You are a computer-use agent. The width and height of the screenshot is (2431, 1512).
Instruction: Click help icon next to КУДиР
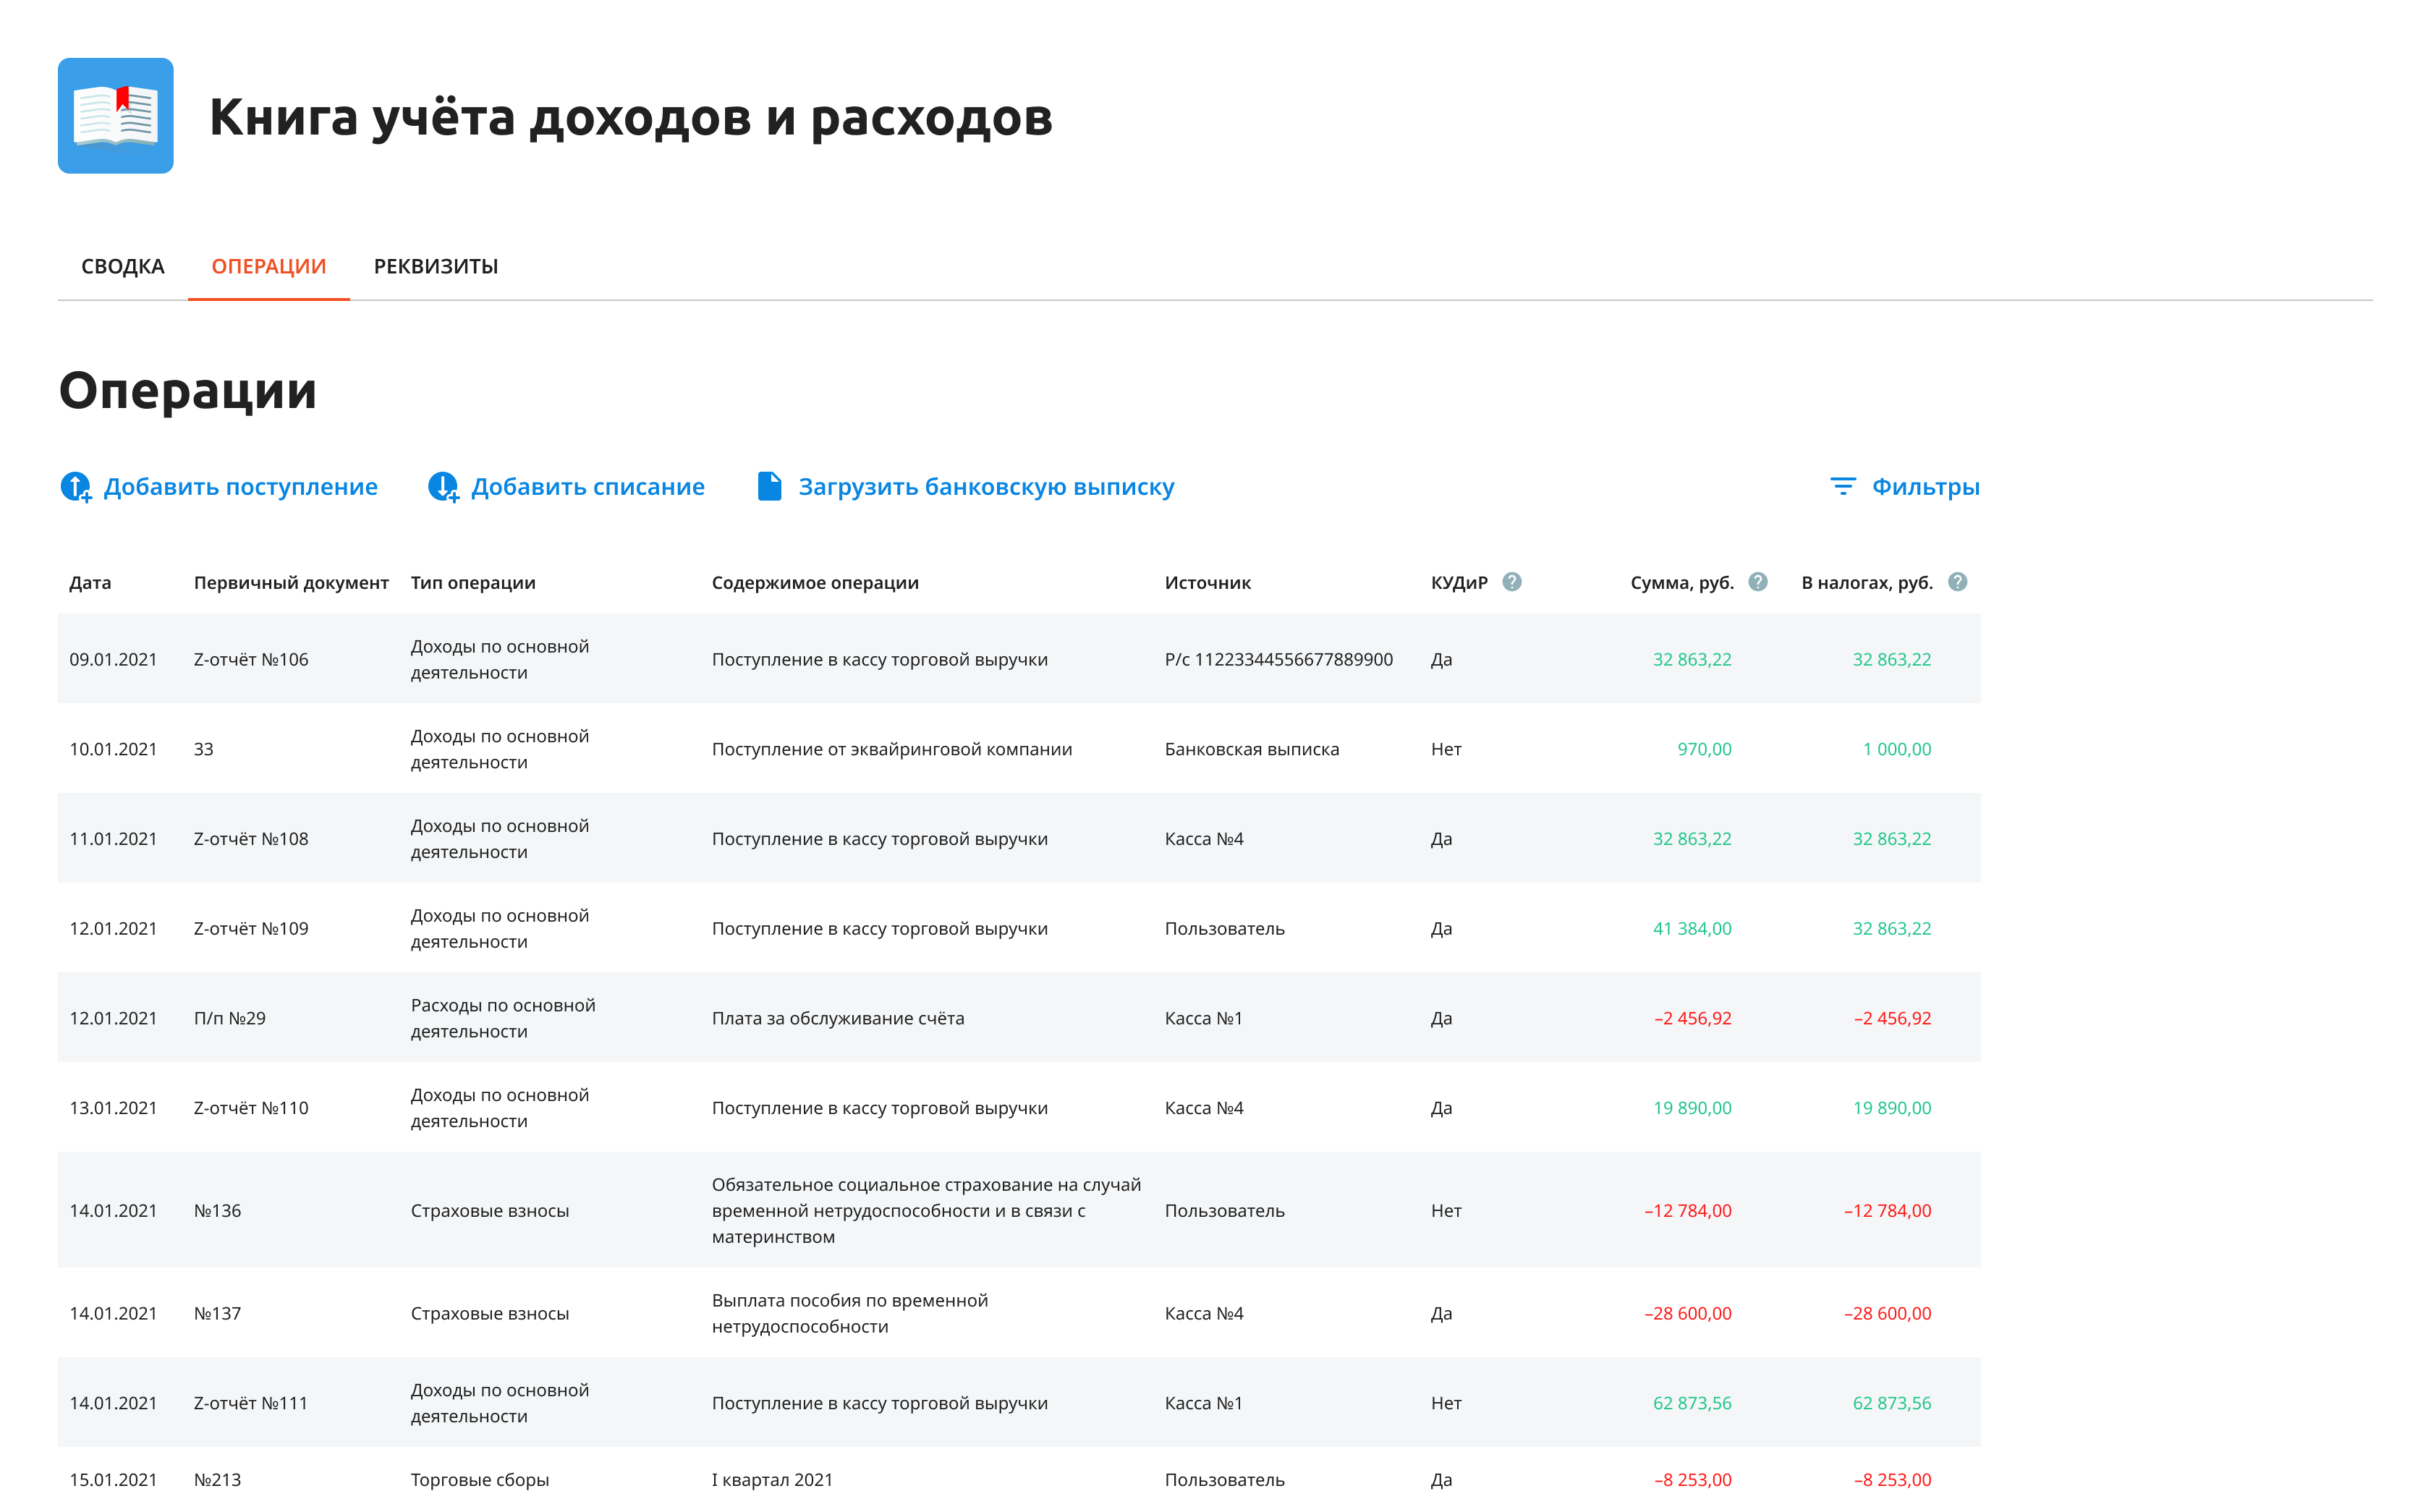1512,582
